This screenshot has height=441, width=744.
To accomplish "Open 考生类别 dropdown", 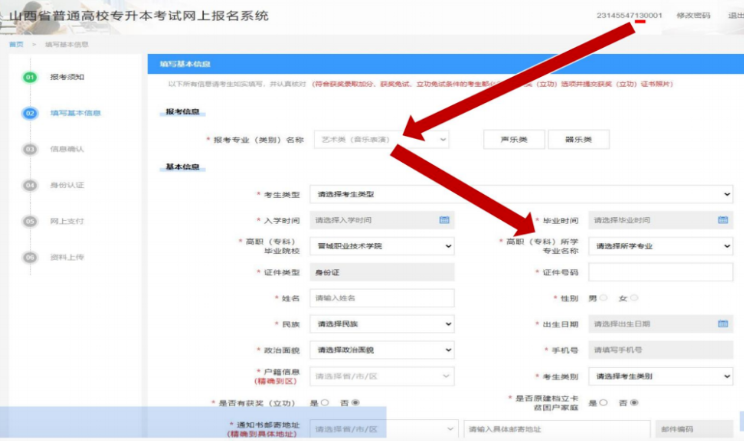I will click(x=660, y=376).
